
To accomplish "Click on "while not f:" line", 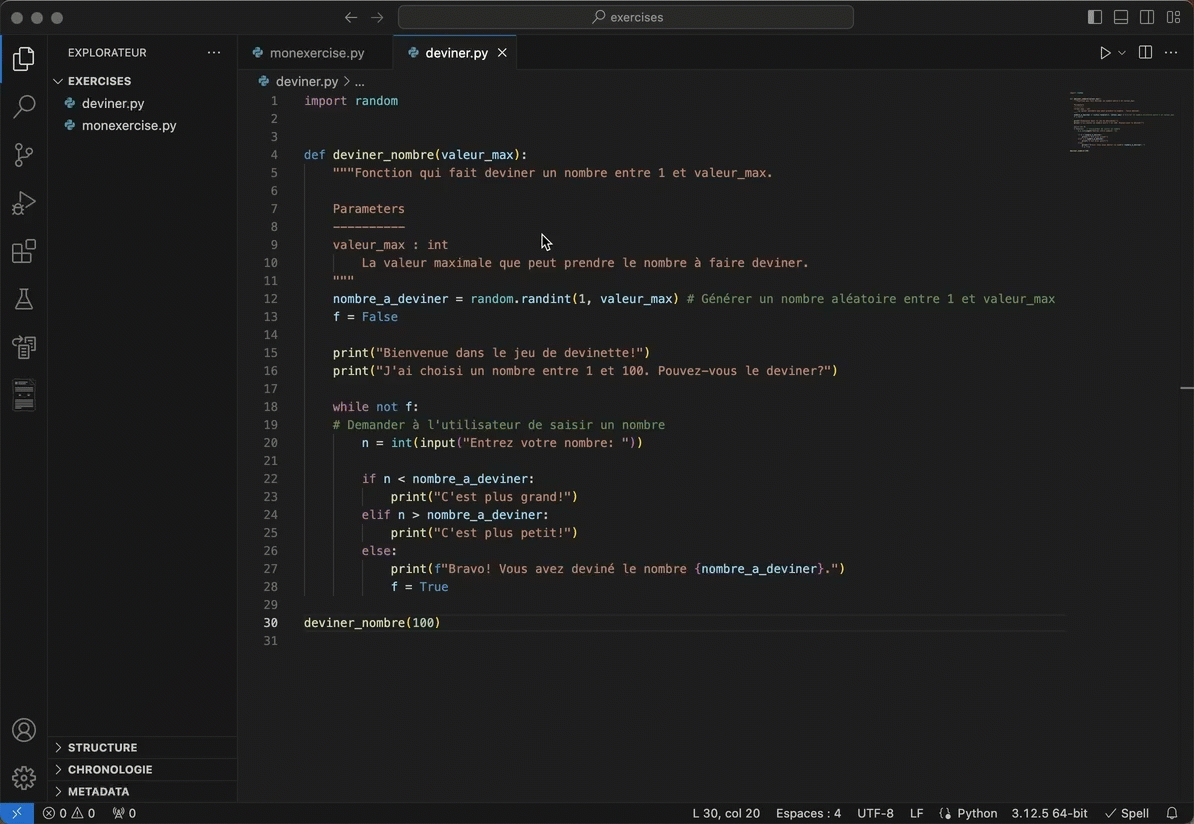I will pyautogui.click(x=375, y=407).
